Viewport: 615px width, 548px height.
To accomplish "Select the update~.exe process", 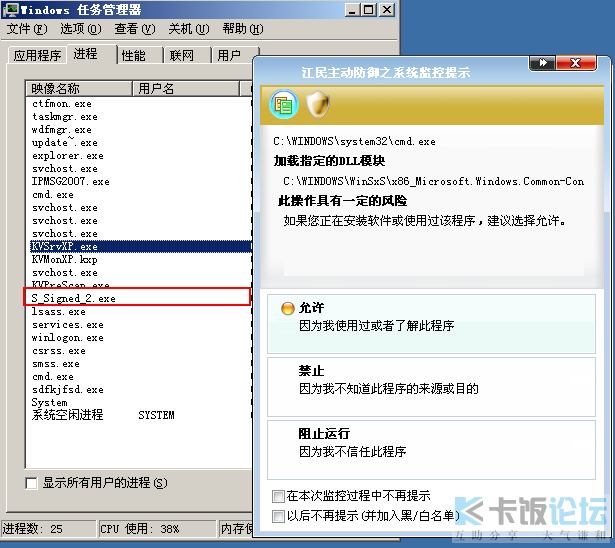I will click(65, 143).
